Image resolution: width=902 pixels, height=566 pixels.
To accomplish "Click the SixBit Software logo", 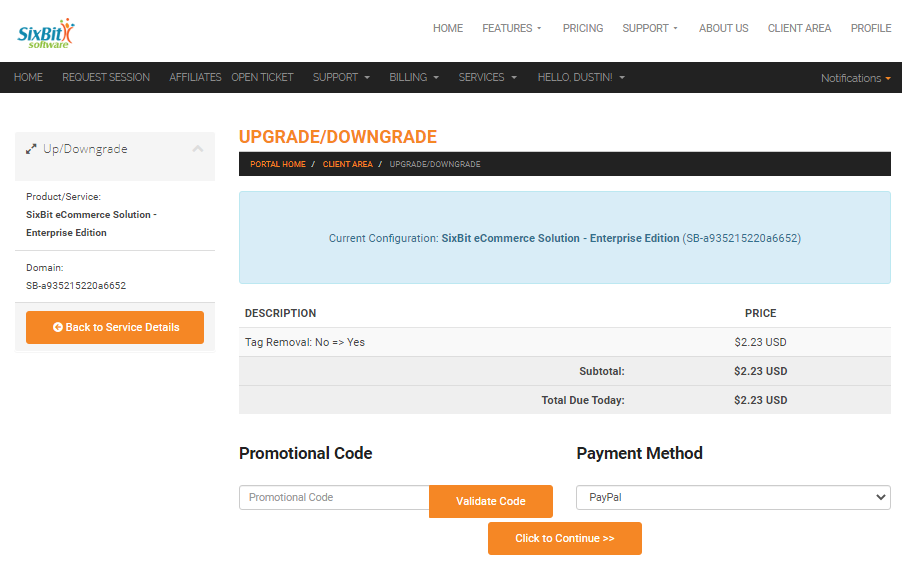I will click(x=46, y=33).
